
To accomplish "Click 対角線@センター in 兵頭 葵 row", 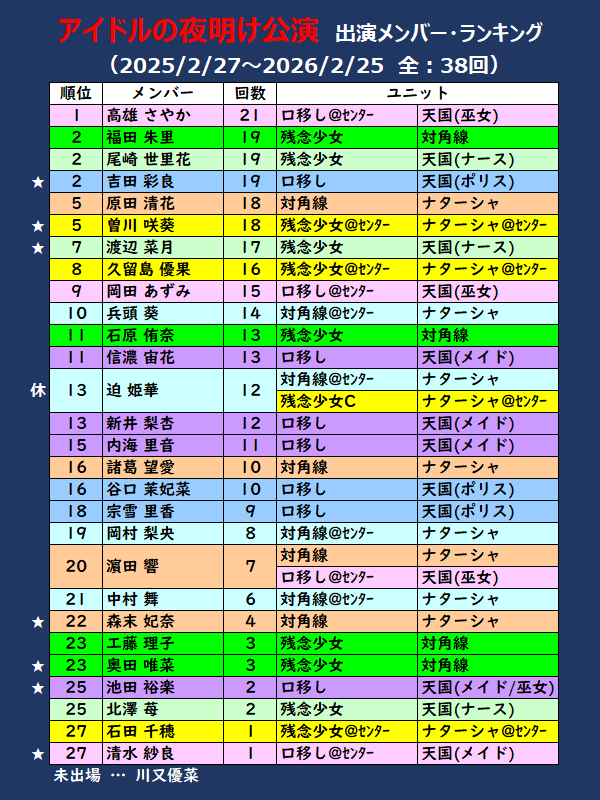I will (x=347, y=313).
